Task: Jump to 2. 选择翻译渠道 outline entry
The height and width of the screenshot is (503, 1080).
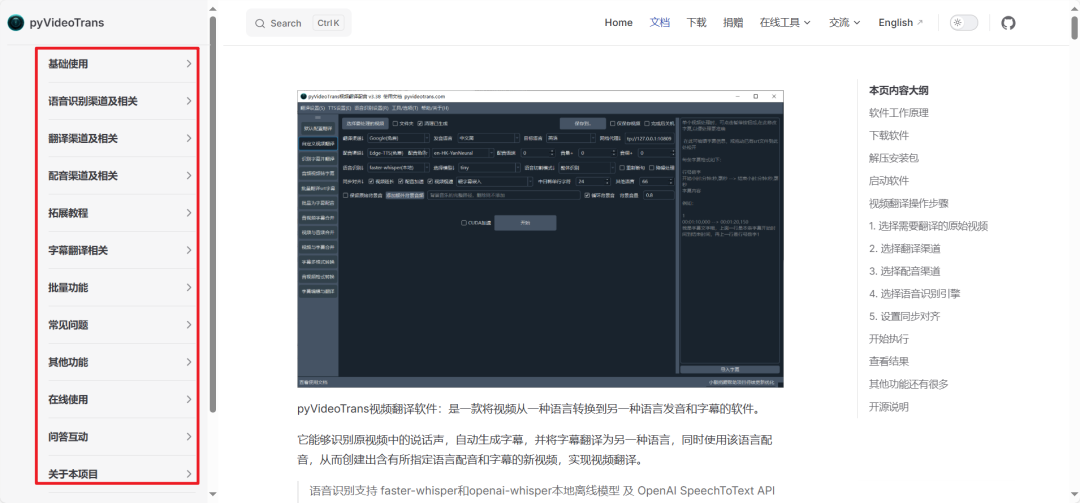Action: pyautogui.click(x=905, y=249)
